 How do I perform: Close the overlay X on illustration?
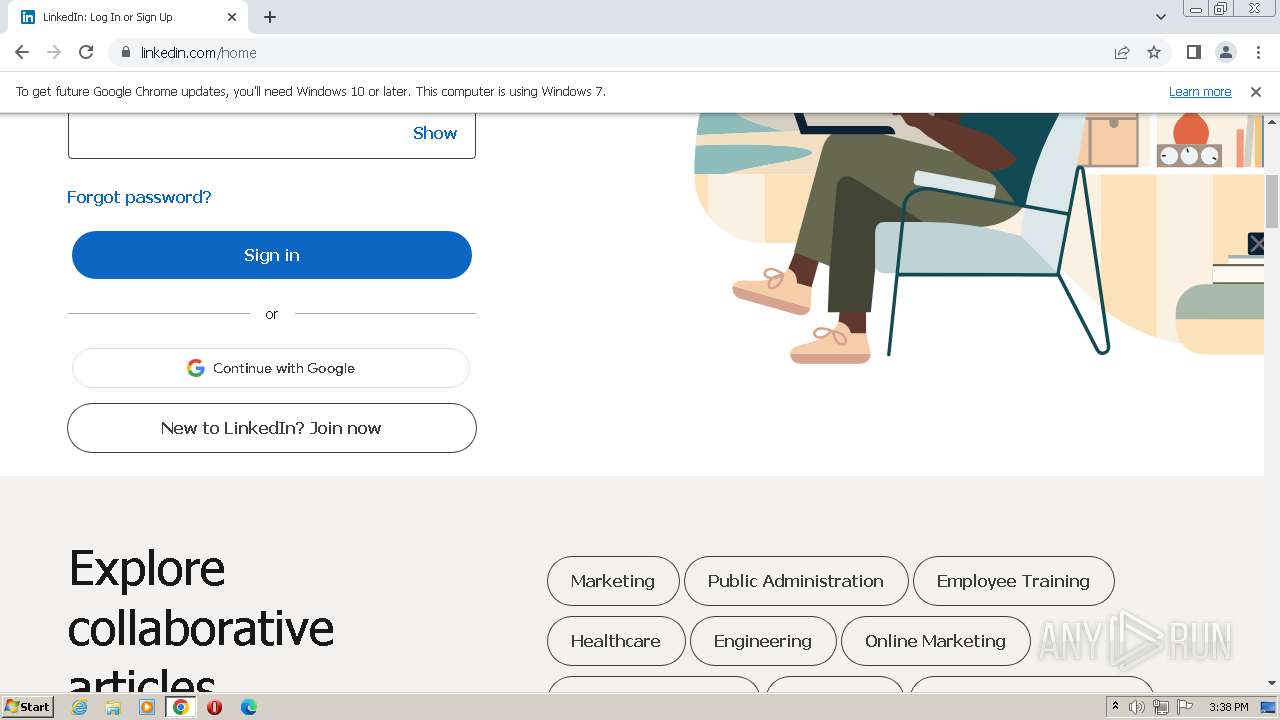[1257, 243]
